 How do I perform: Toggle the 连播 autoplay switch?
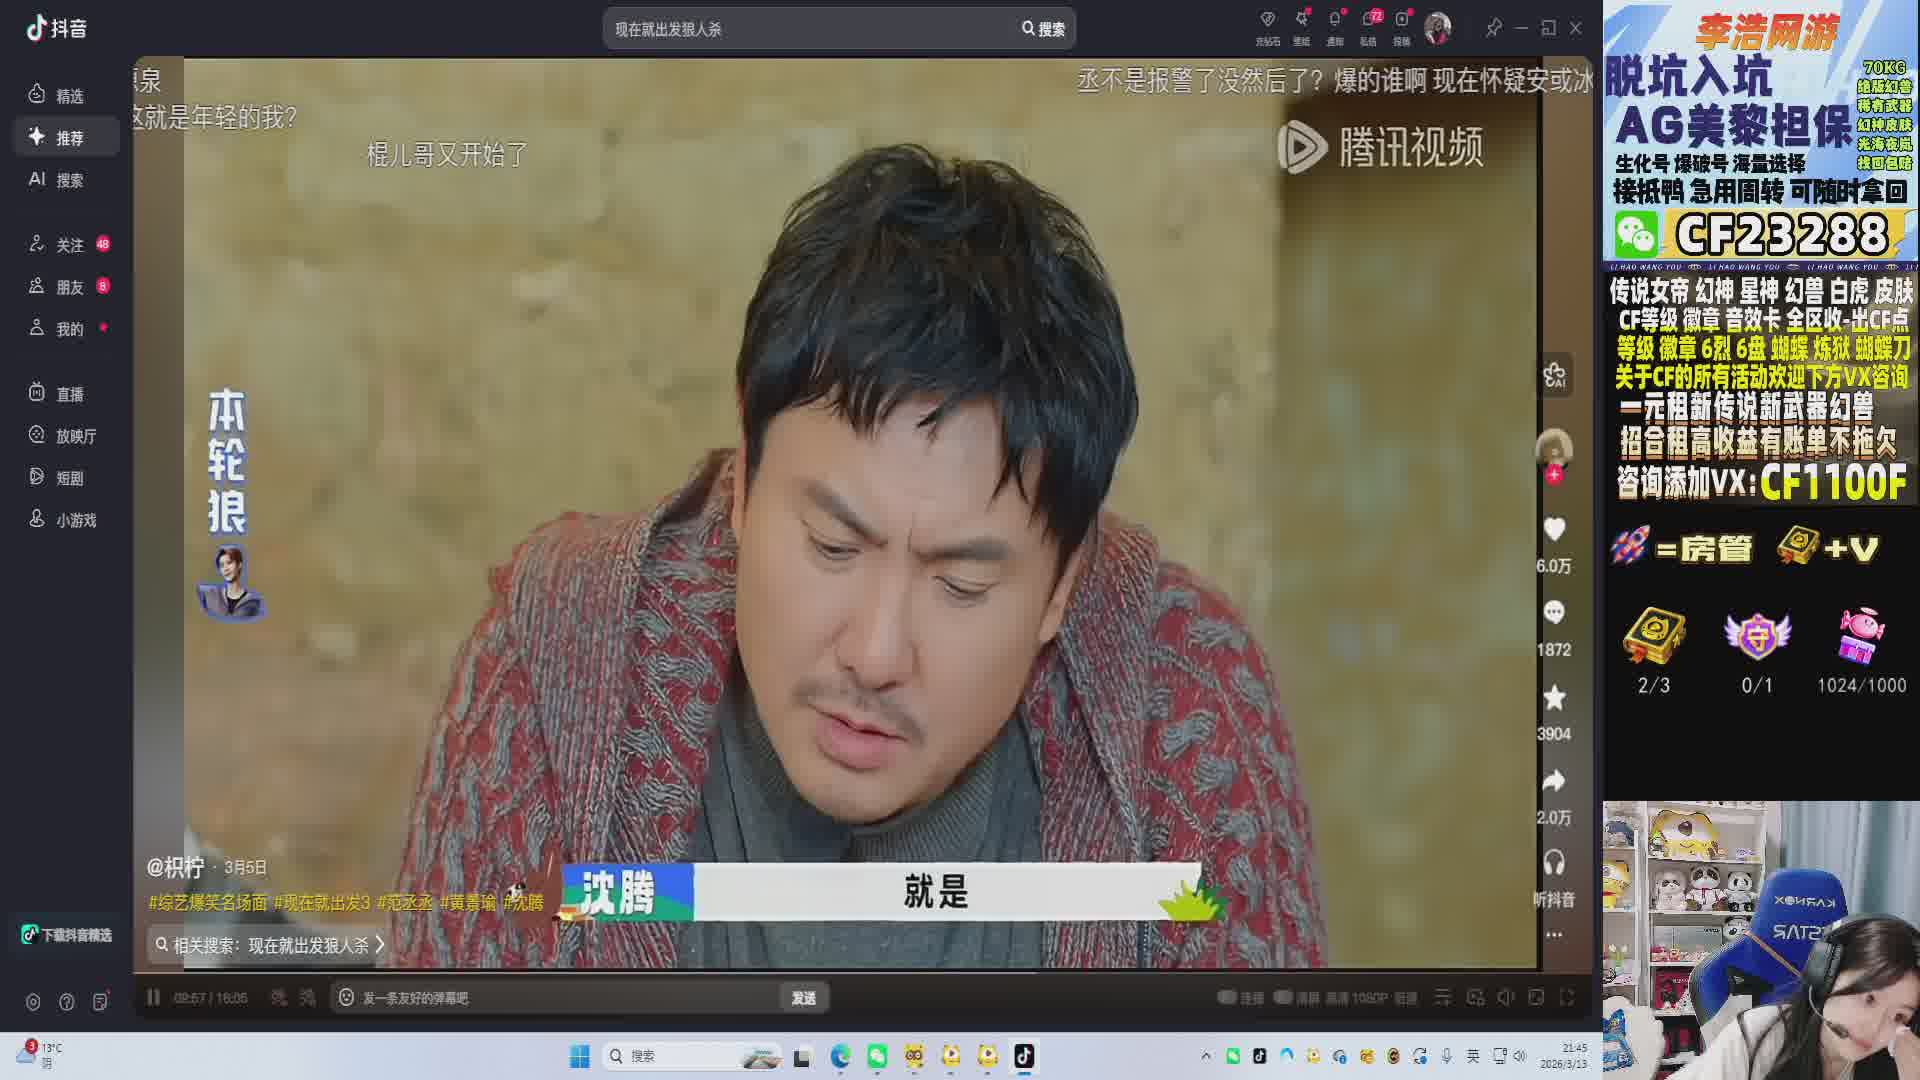1228,997
